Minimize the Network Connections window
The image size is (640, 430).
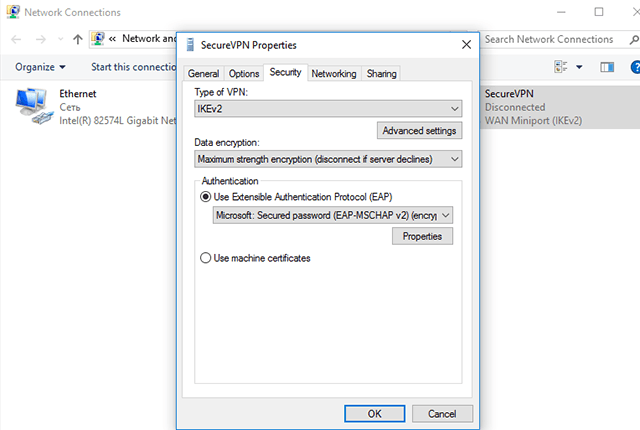point(561,12)
